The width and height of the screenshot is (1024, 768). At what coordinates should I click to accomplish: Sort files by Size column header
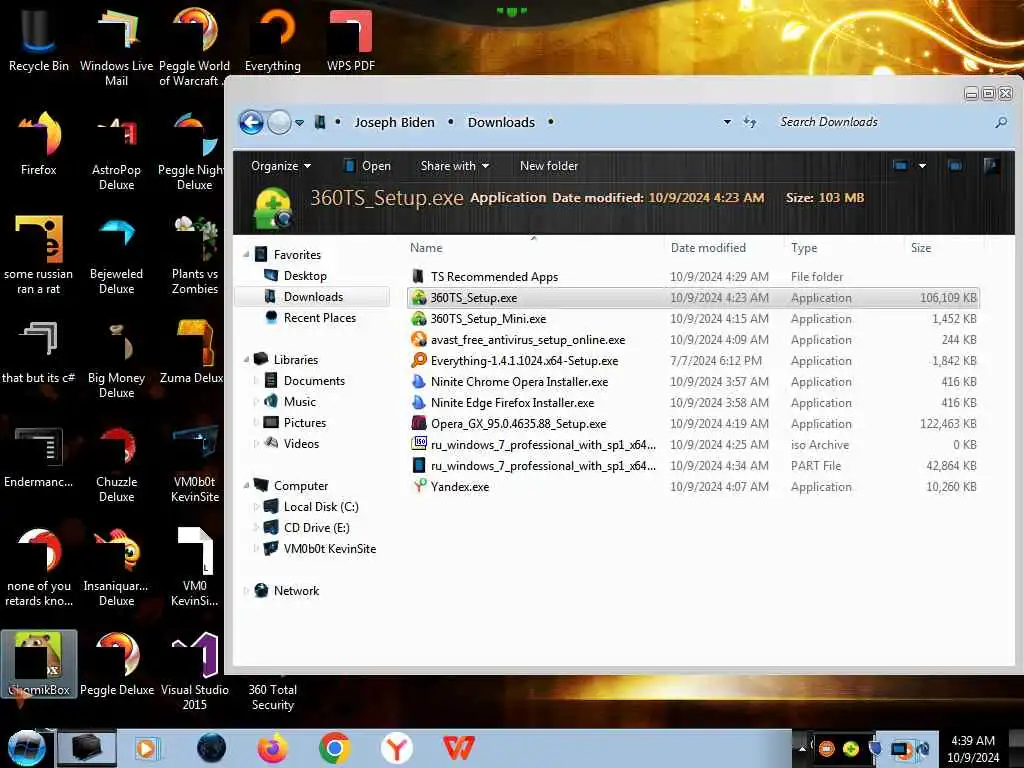921,248
